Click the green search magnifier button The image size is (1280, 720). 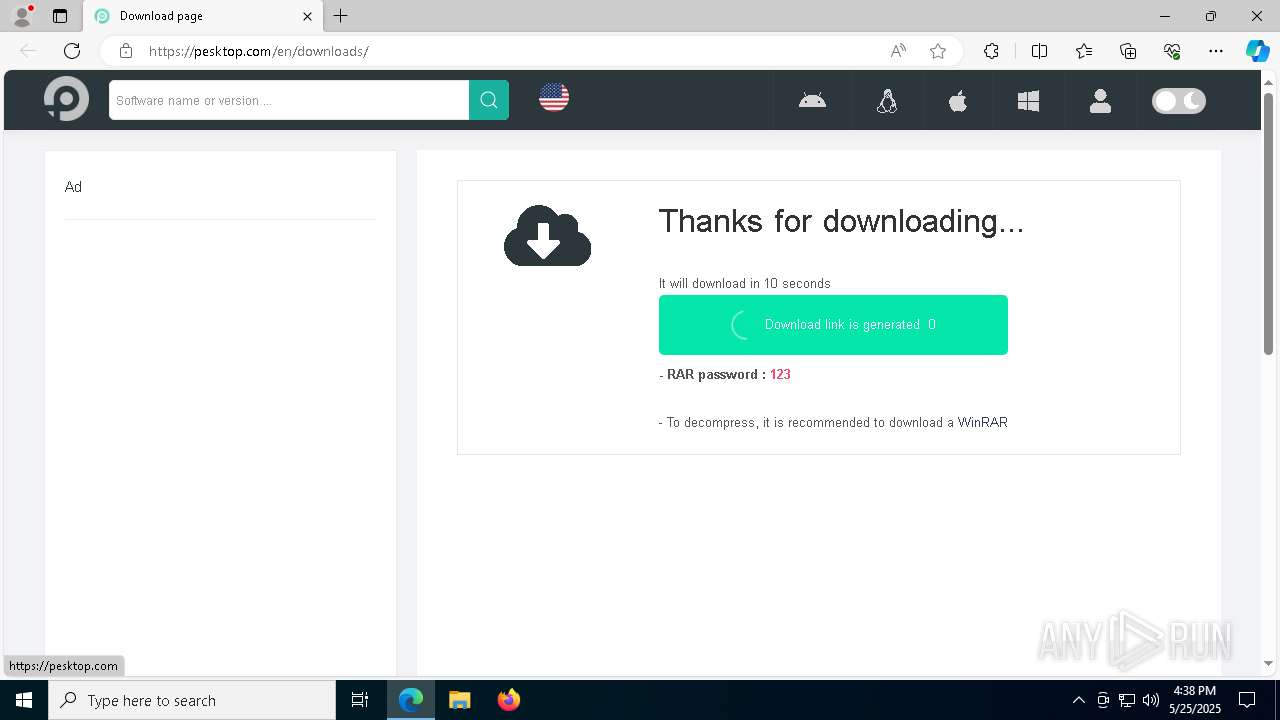point(489,100)
